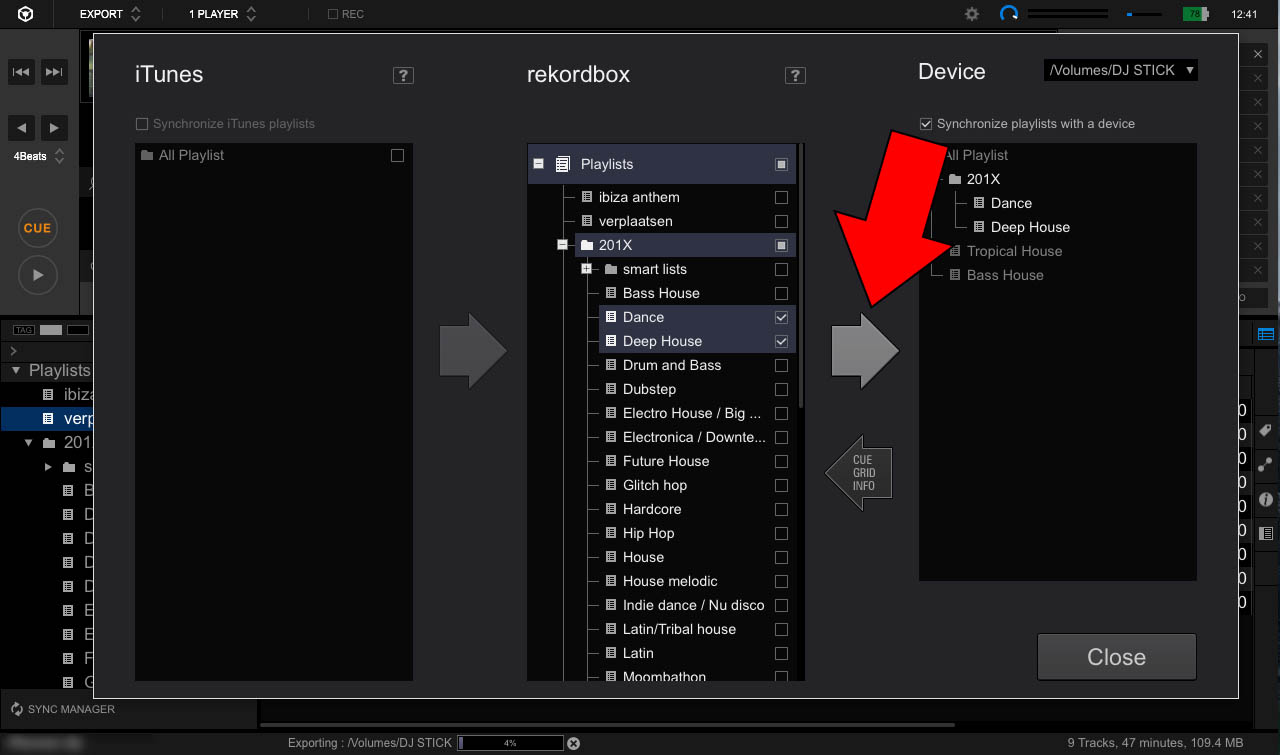Click the related tracks icon on right sidebar
The width and height of the screenshot is (1280, 755).
tap(1265, 465)
